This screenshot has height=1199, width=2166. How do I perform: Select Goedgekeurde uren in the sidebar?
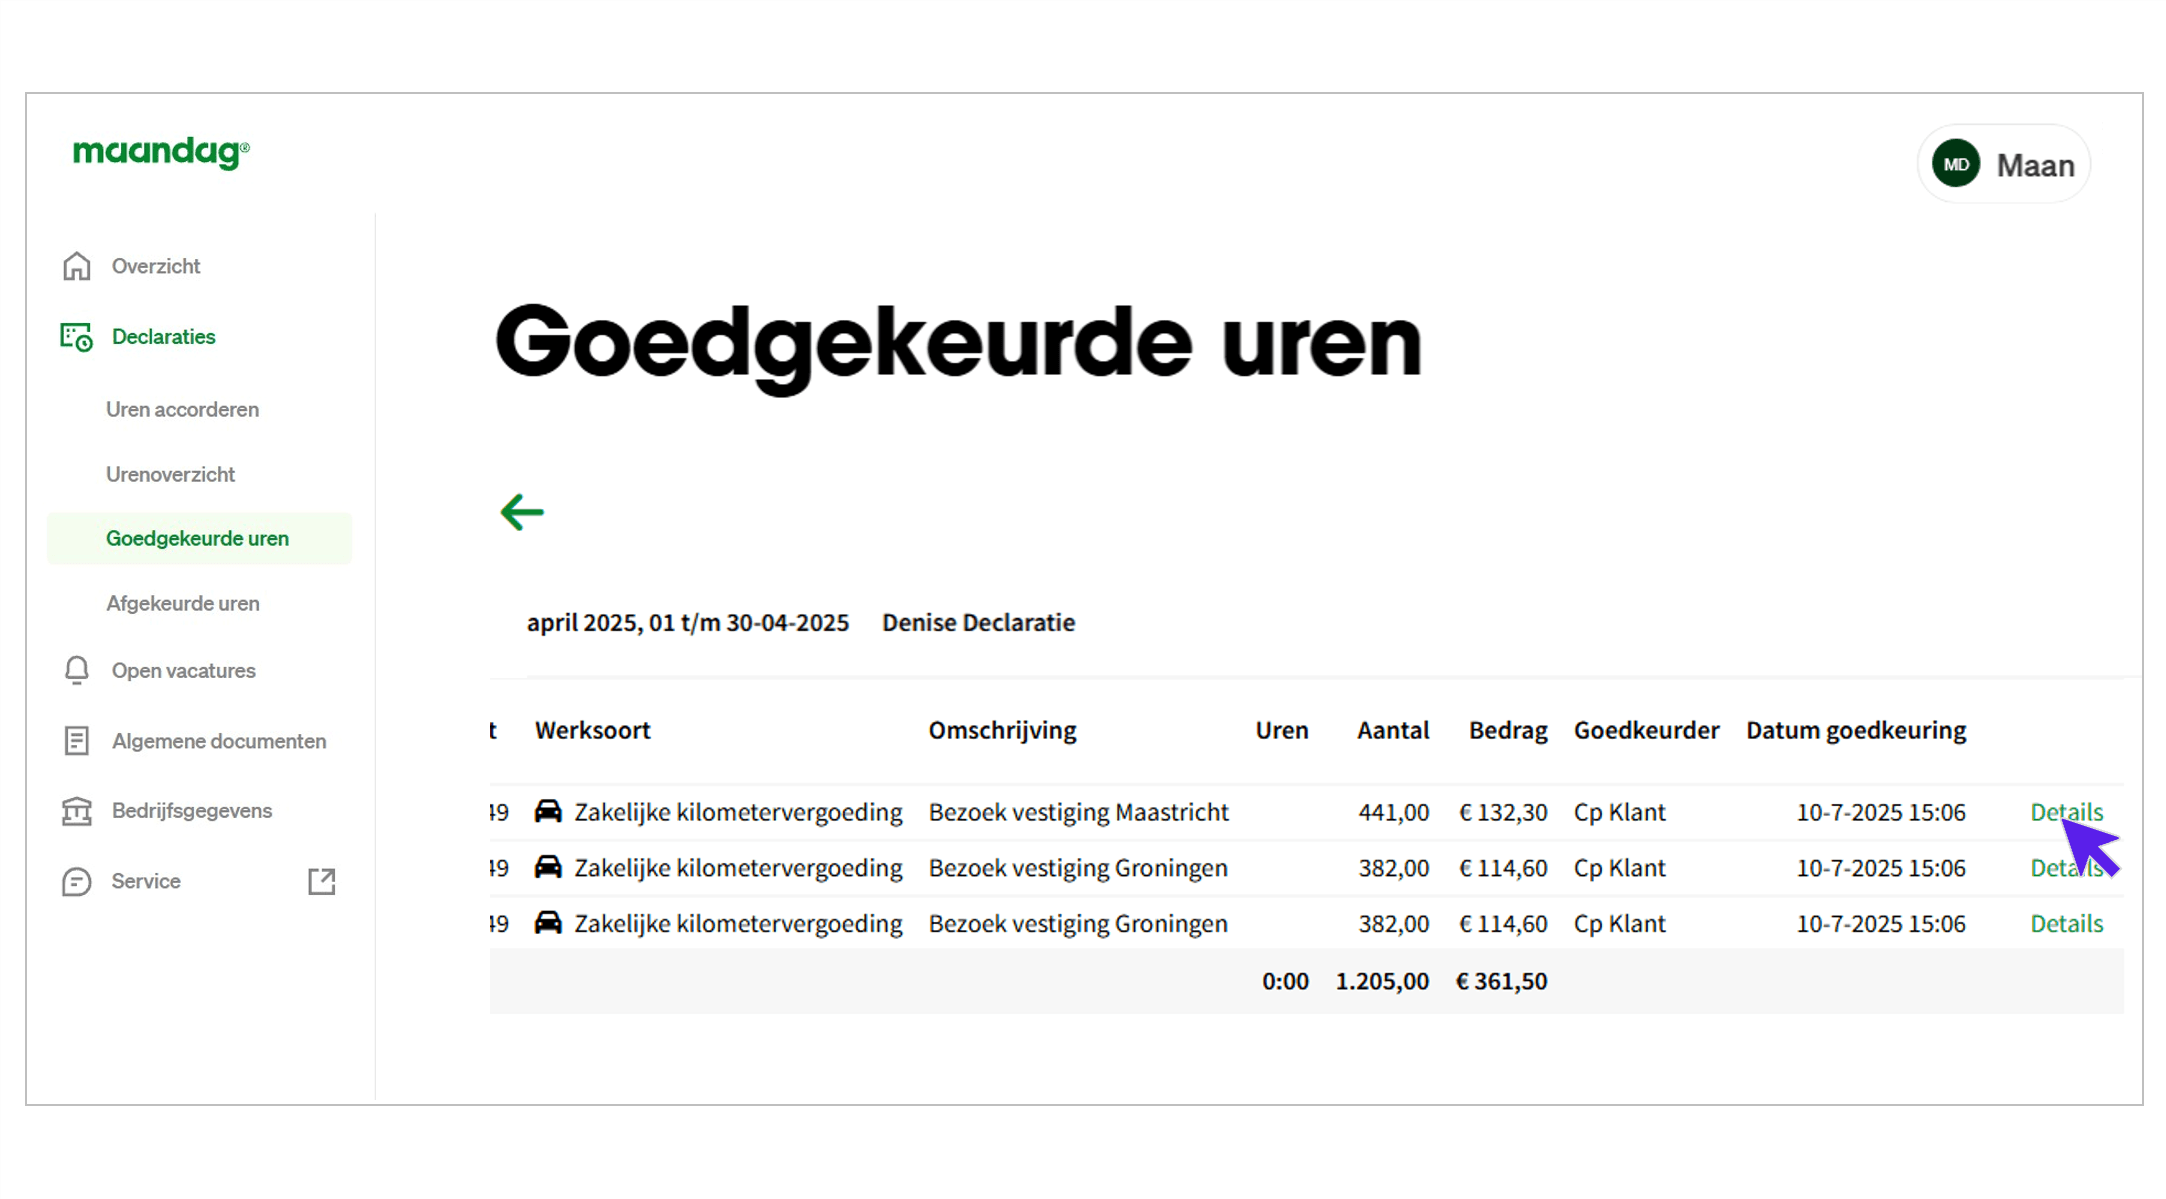(198, 538)
